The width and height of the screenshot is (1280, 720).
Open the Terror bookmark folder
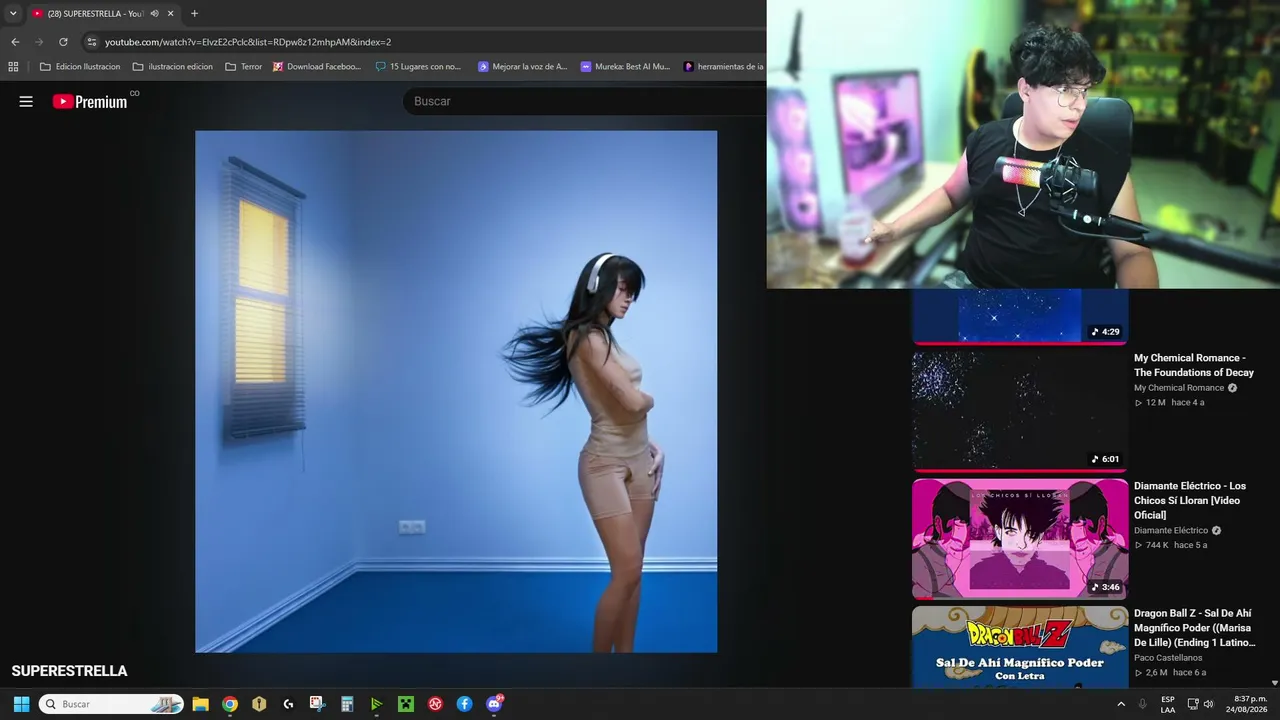click(x=244, y=67)
